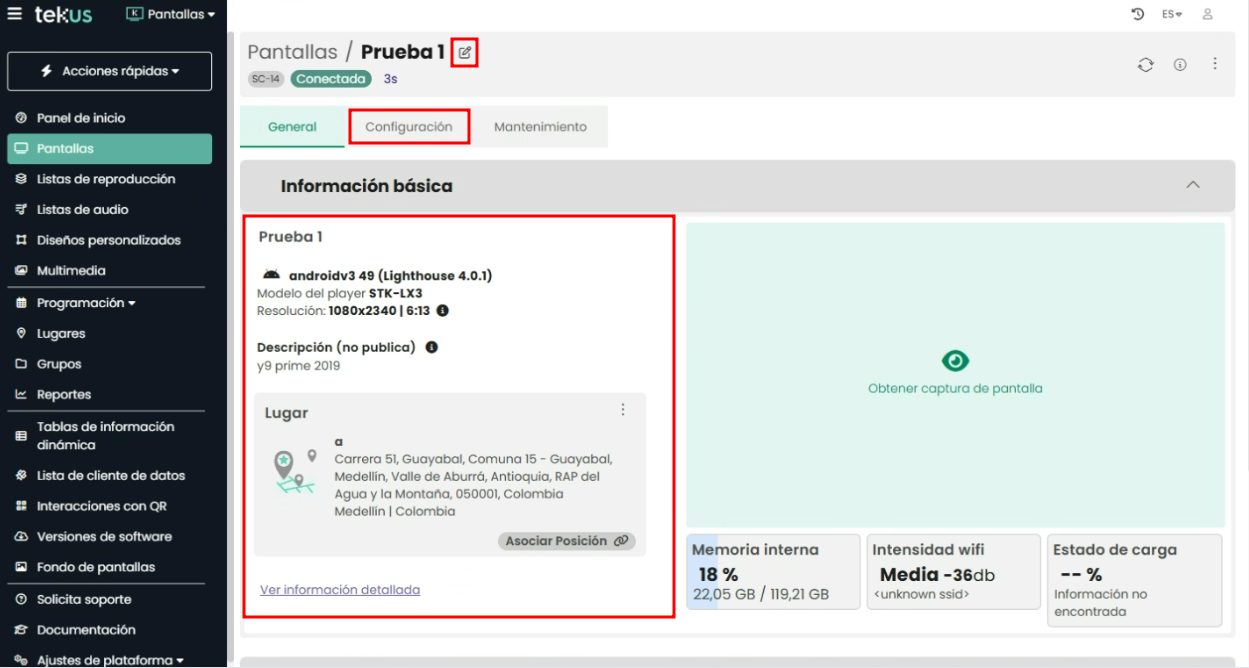This screenshot has width=1249, height=668.
Task: Click the edit pencil icon beside Prueba 1
Action: [x=465, y=52]
